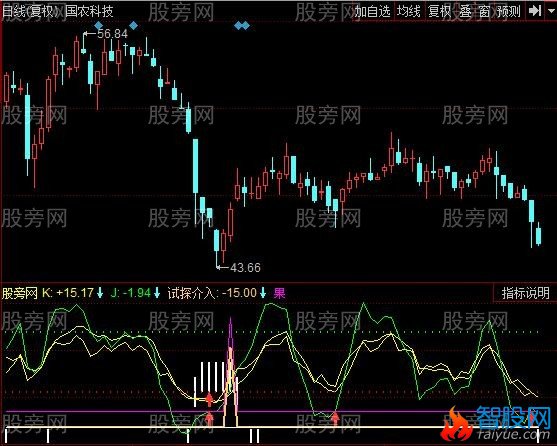The width and height of the screenshot is (557, 446).
Task: Click the 预测 forecast button
Action: 509,12
